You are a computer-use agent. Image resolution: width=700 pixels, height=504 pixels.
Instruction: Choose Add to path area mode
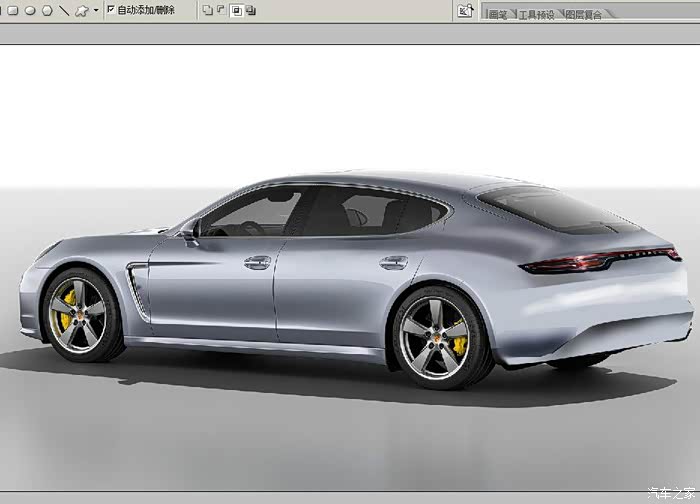[x=207, y=10]
